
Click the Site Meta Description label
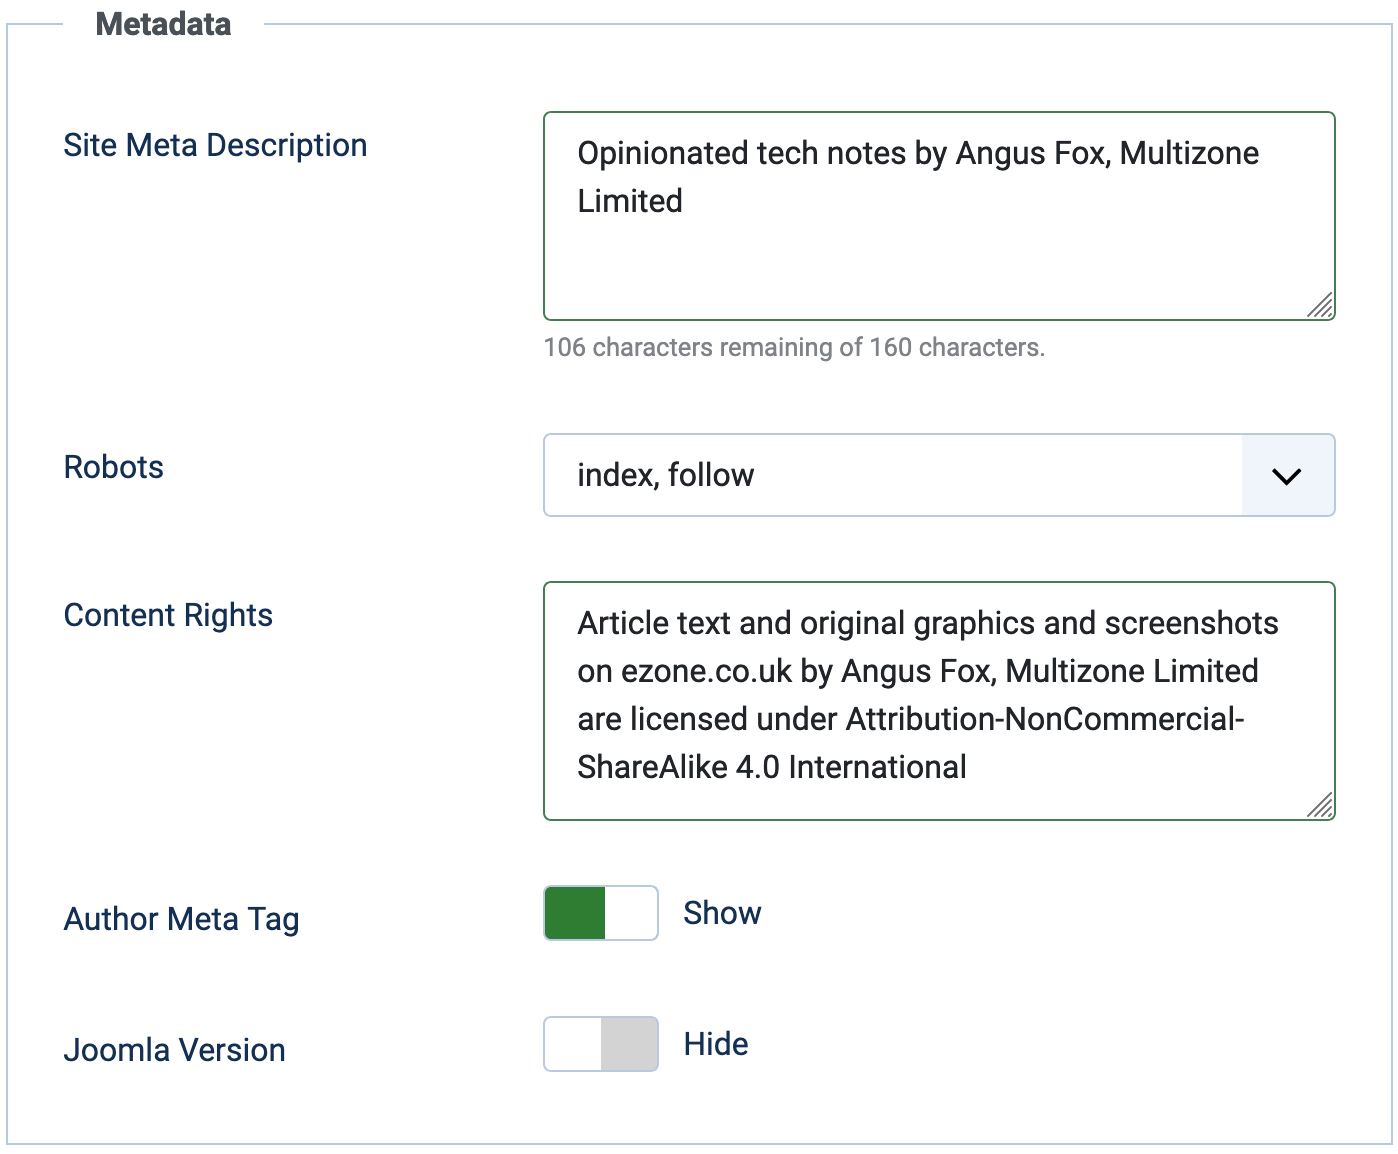pyautogui.click(x=215, y=146)
